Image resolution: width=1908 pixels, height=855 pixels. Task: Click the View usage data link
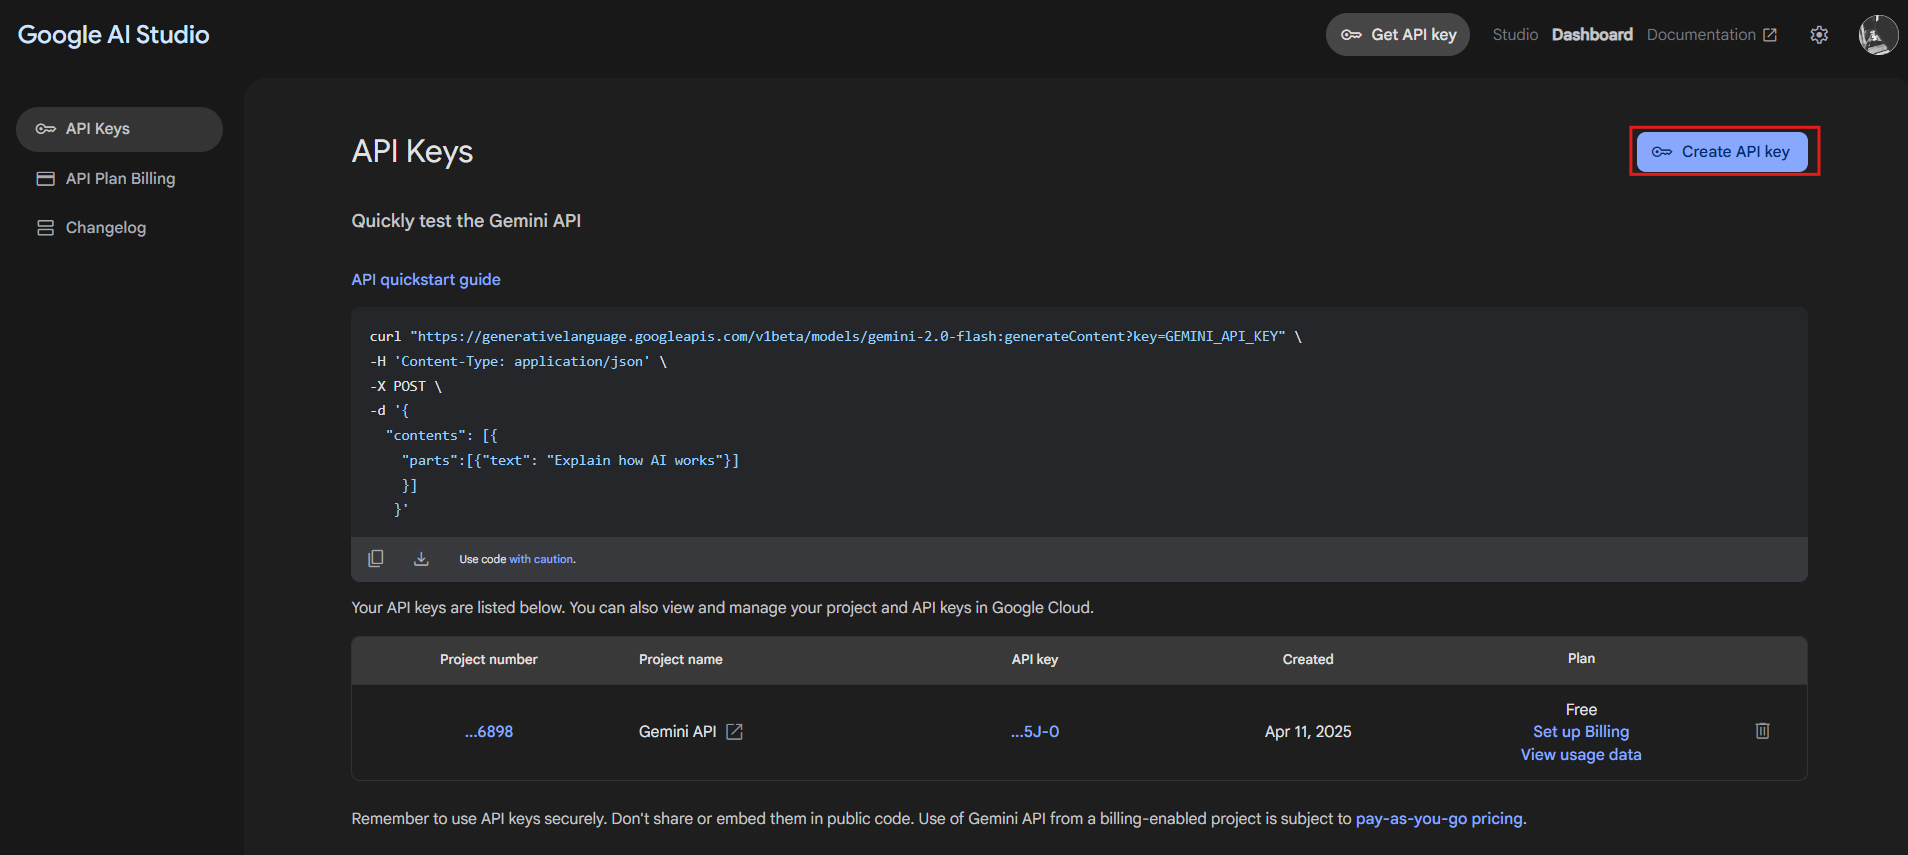(1581, 755)
